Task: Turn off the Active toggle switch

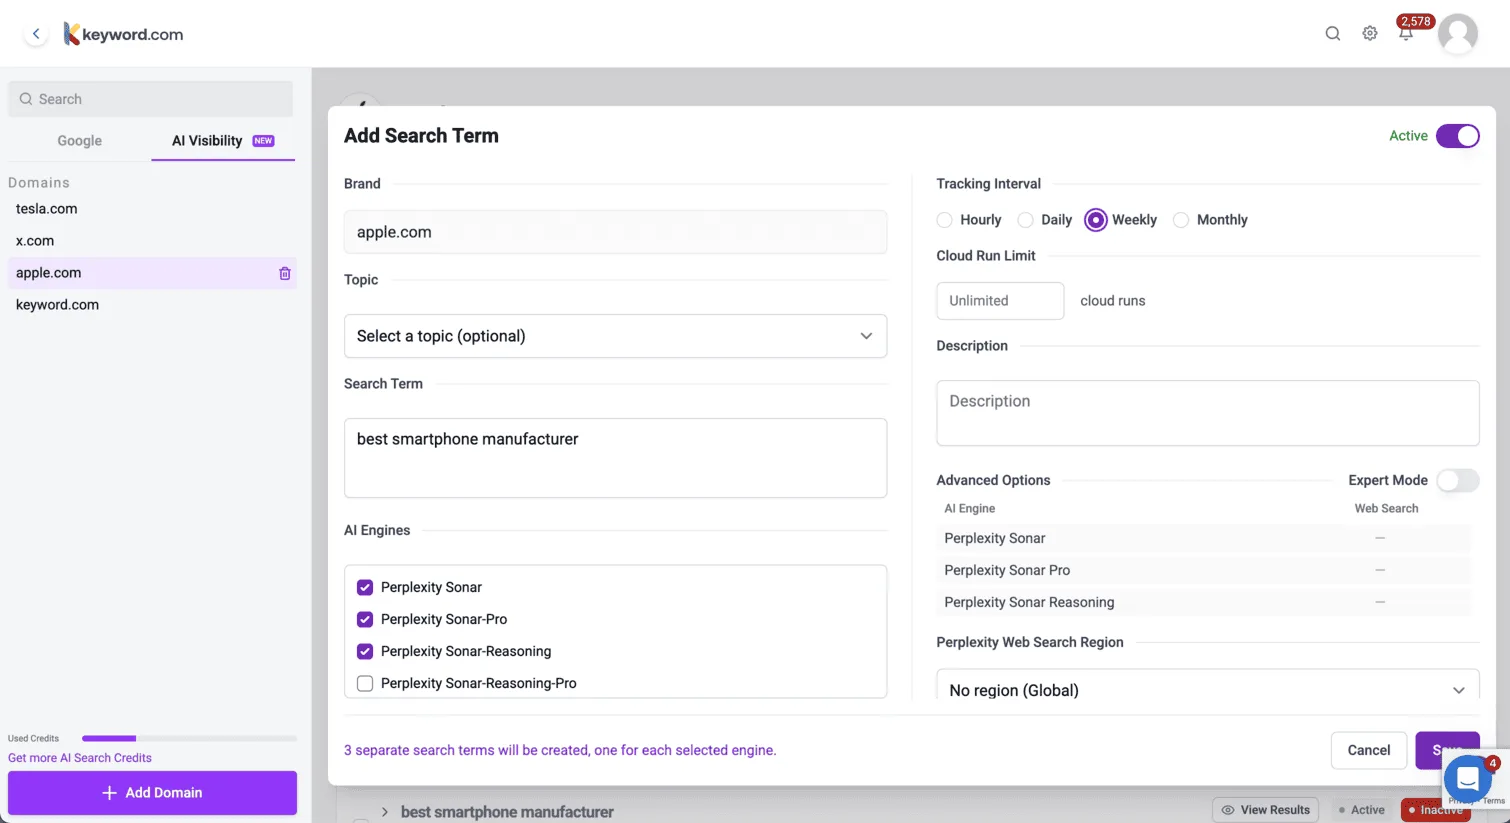Action: tap(1457, 136)
